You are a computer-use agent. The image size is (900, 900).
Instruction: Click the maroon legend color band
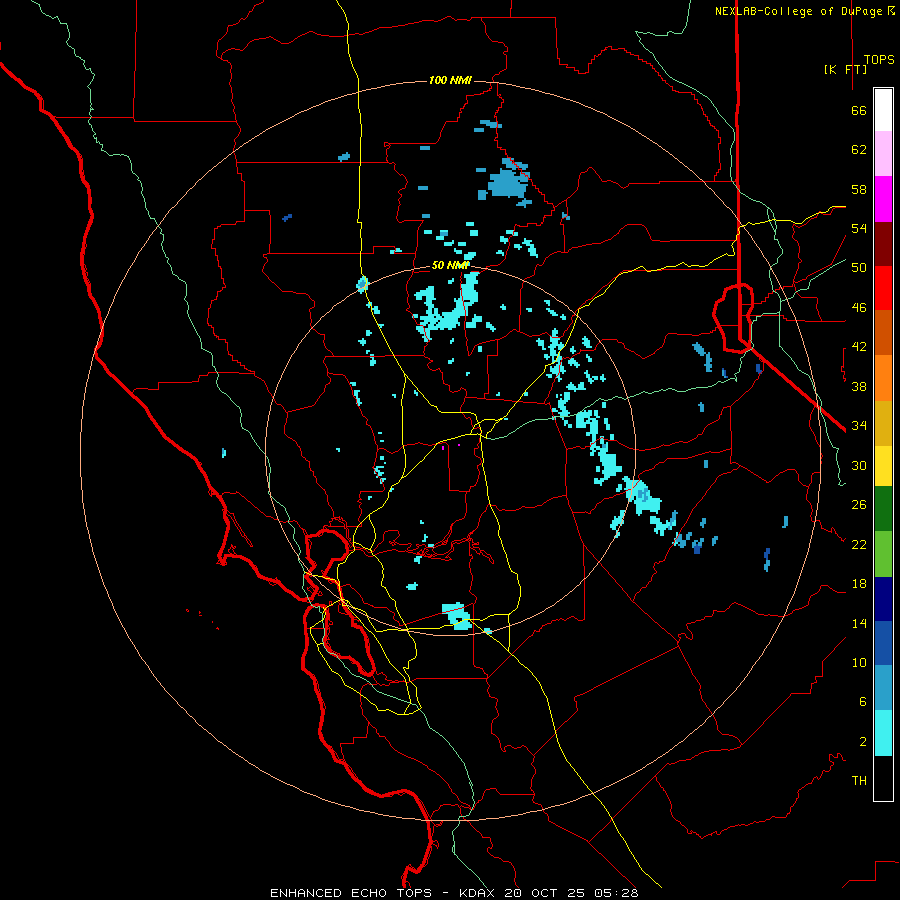(883, 244)
